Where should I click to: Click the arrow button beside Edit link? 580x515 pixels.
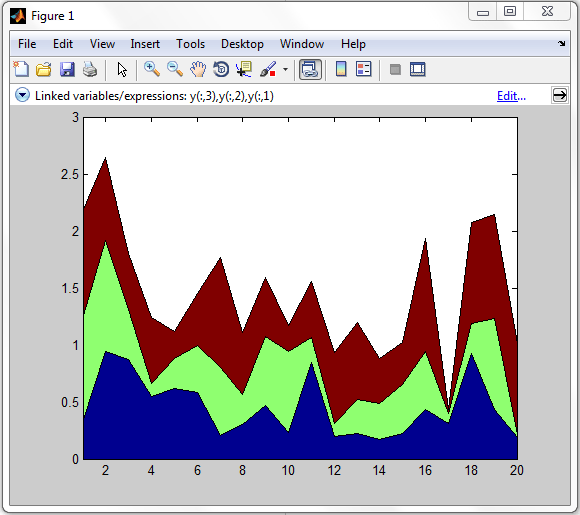[x=559, y=95]
